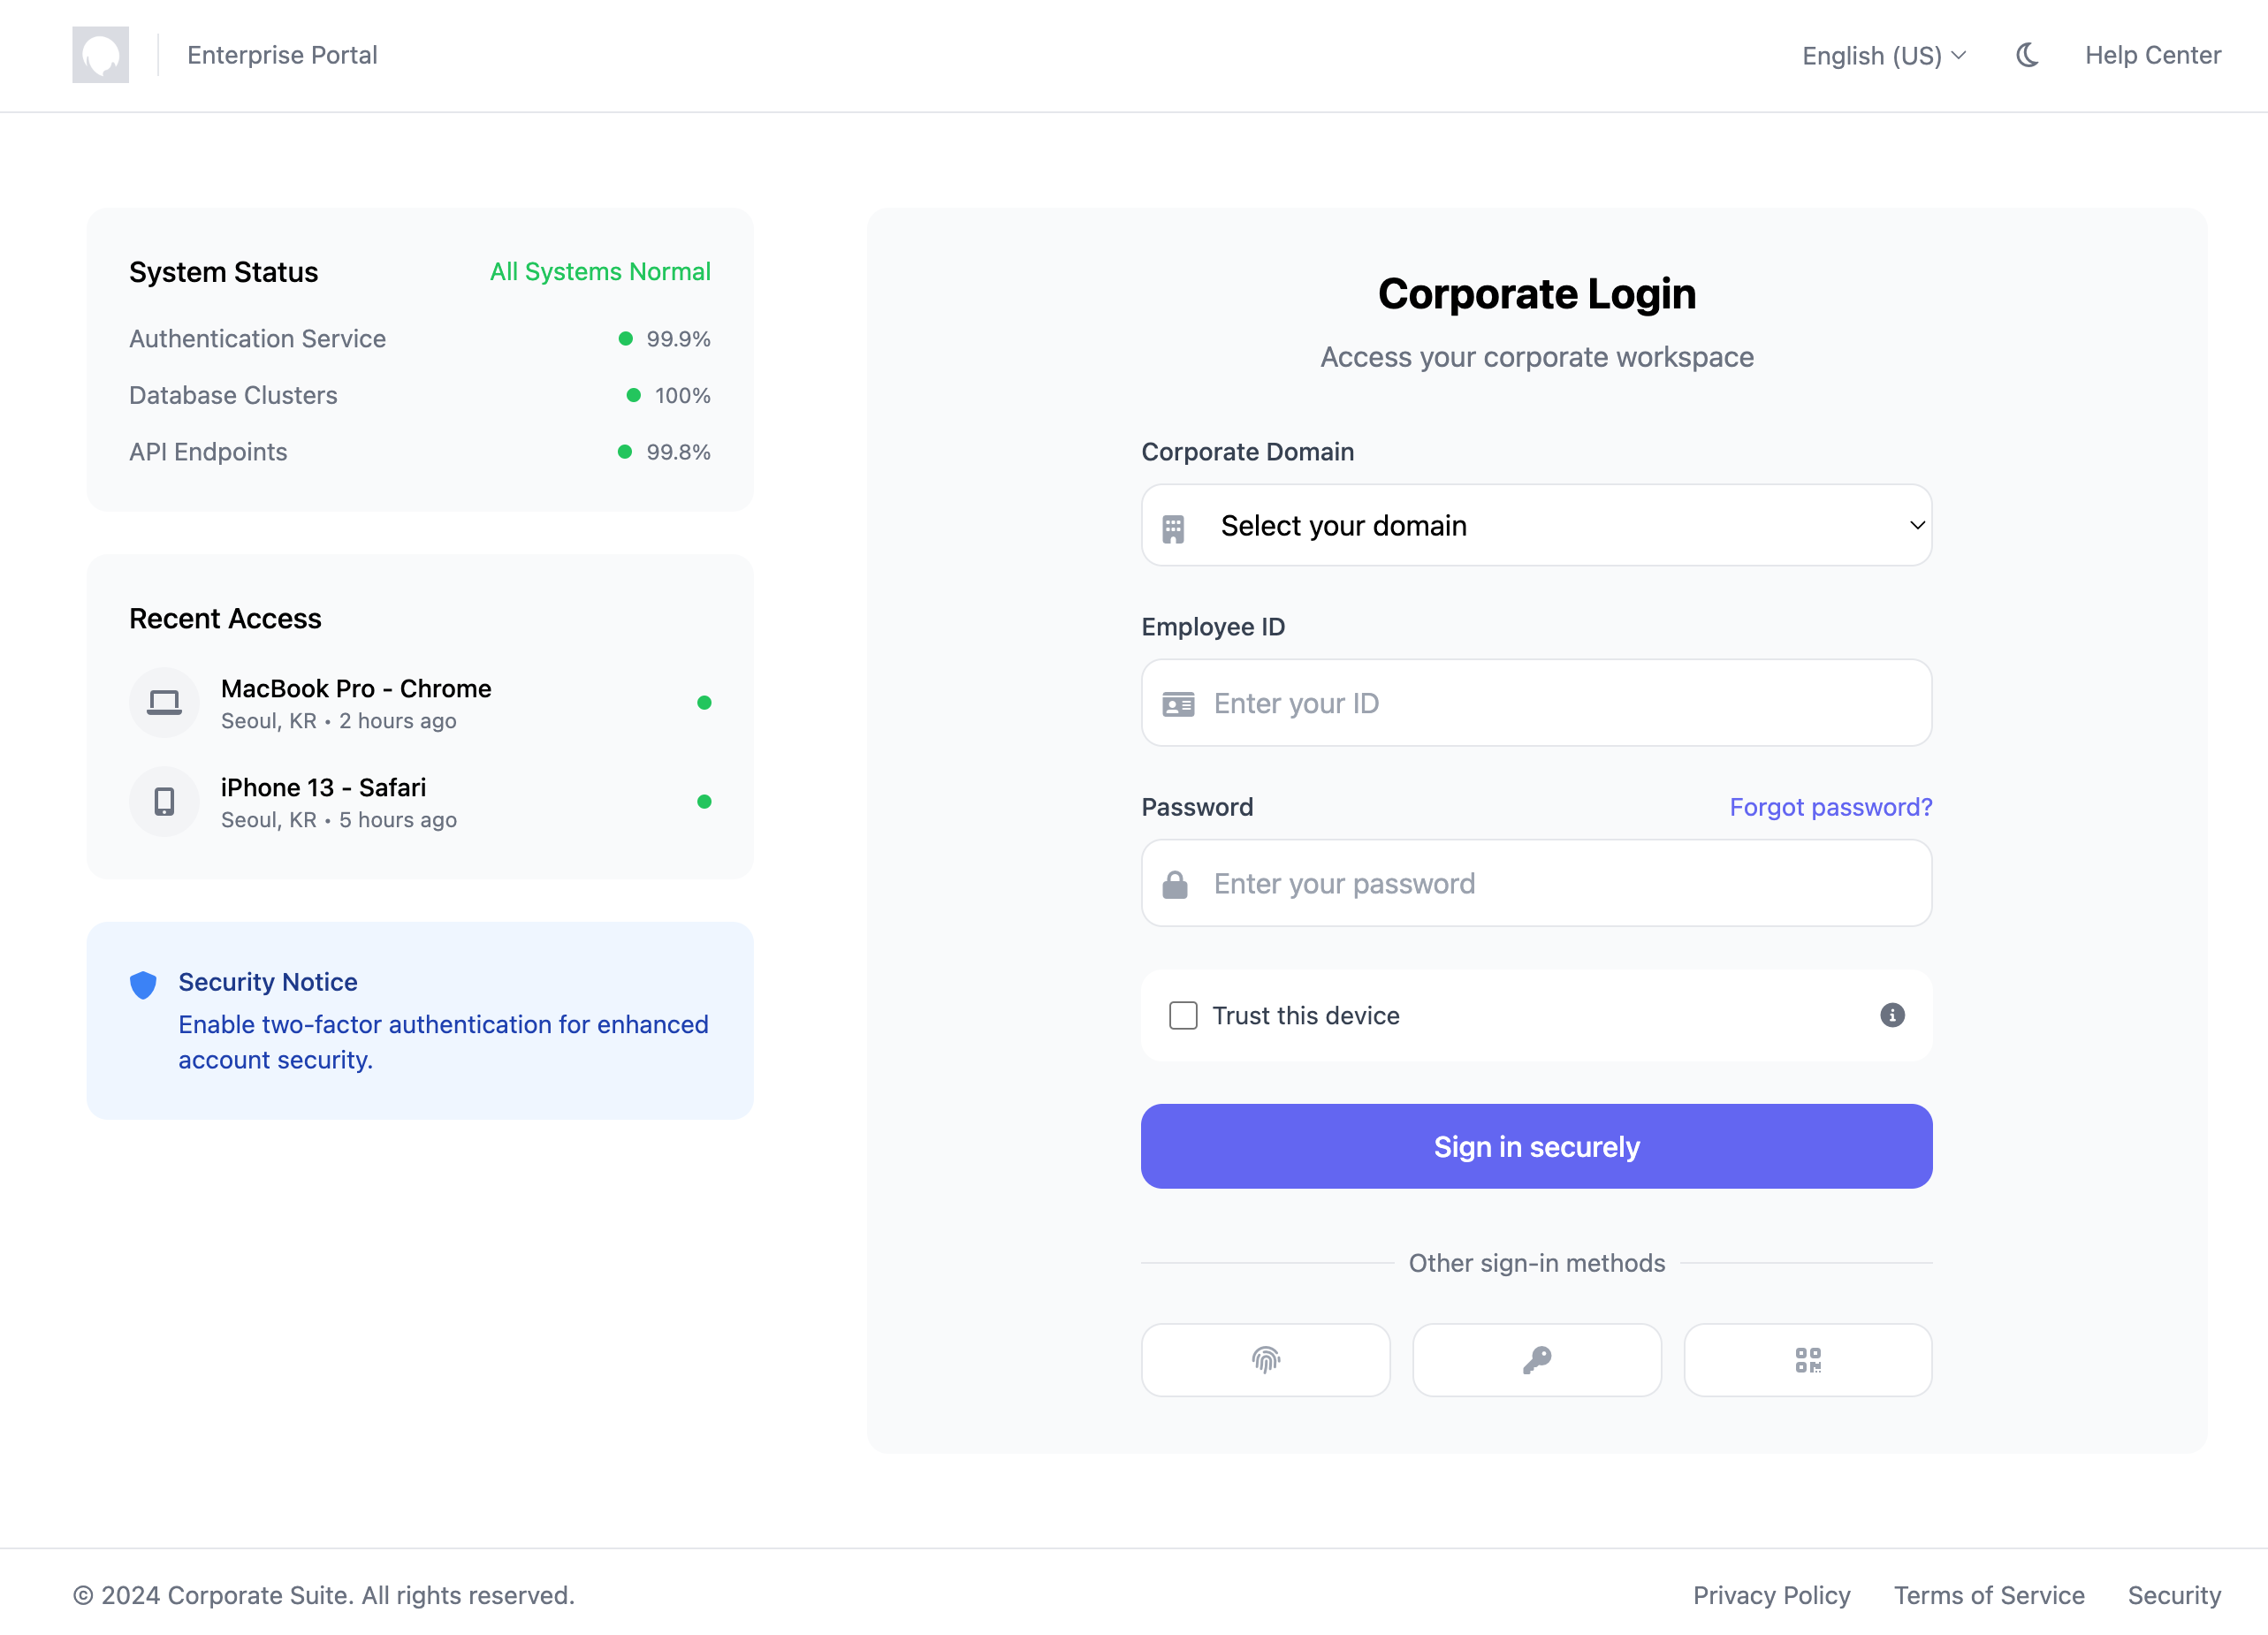Open the Select your domain dropdown

tap(1536, 525)
